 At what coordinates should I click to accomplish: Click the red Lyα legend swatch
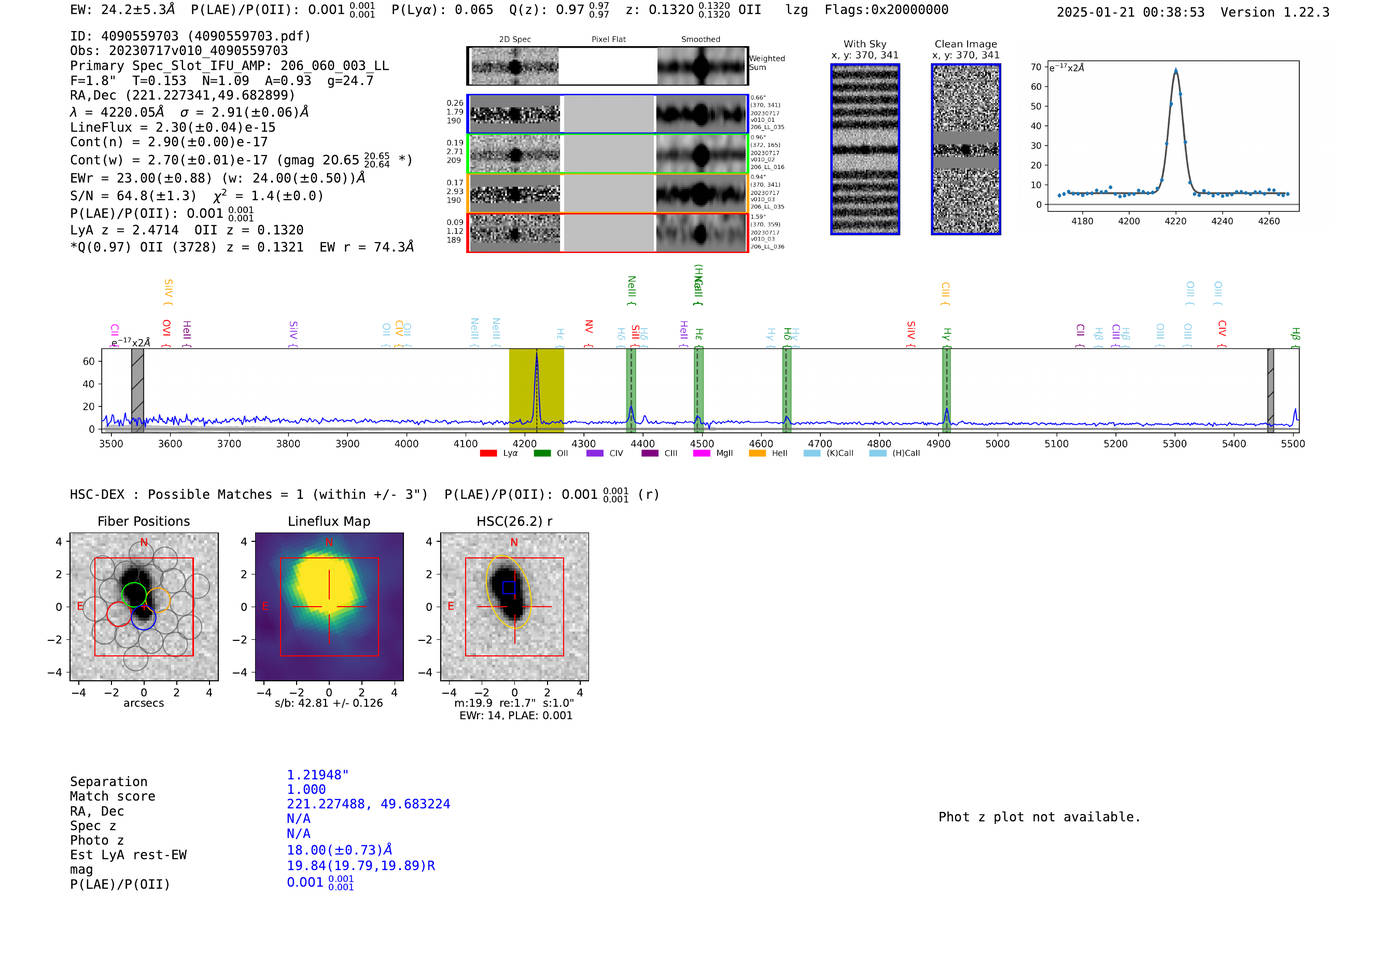click(488, 453)
